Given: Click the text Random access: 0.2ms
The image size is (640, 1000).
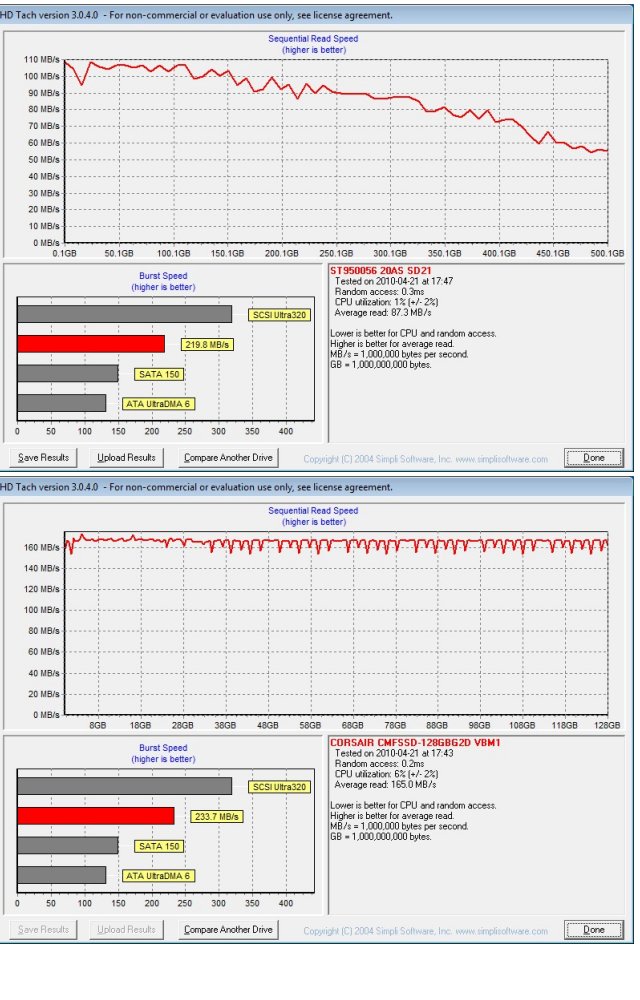Looking at the screenshot, I should tap(379, 763).
